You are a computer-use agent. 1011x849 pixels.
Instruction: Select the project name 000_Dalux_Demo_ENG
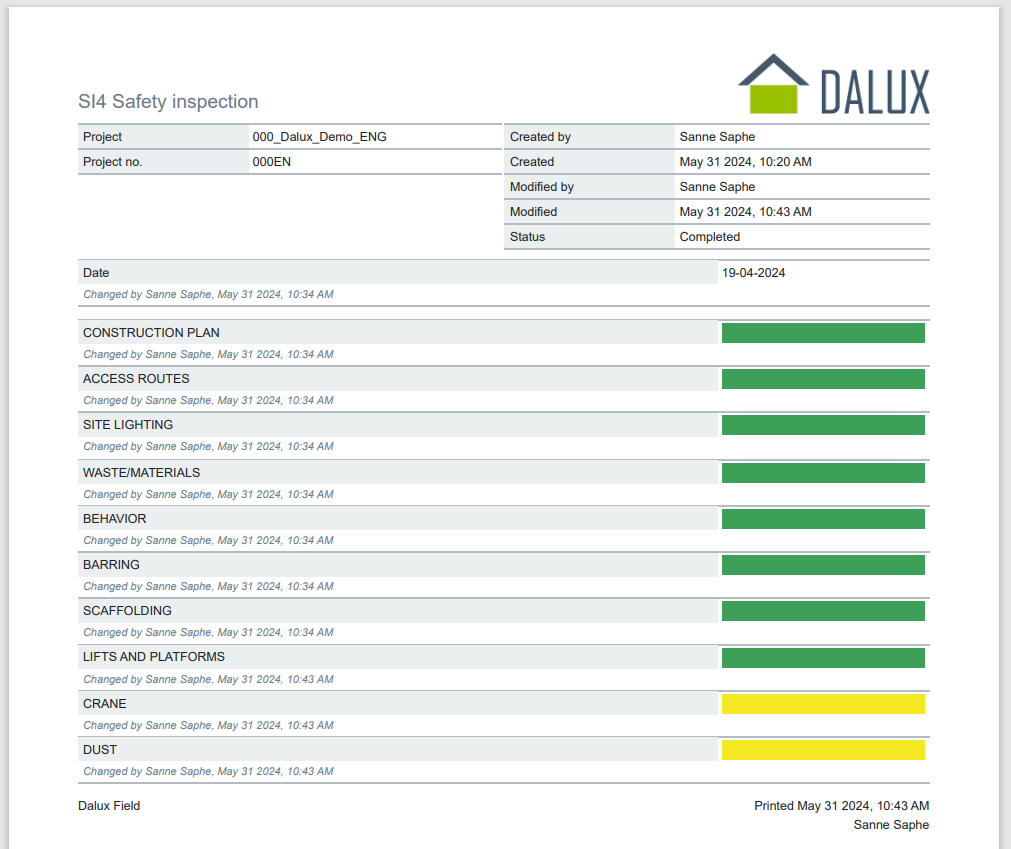coord(319,137)
